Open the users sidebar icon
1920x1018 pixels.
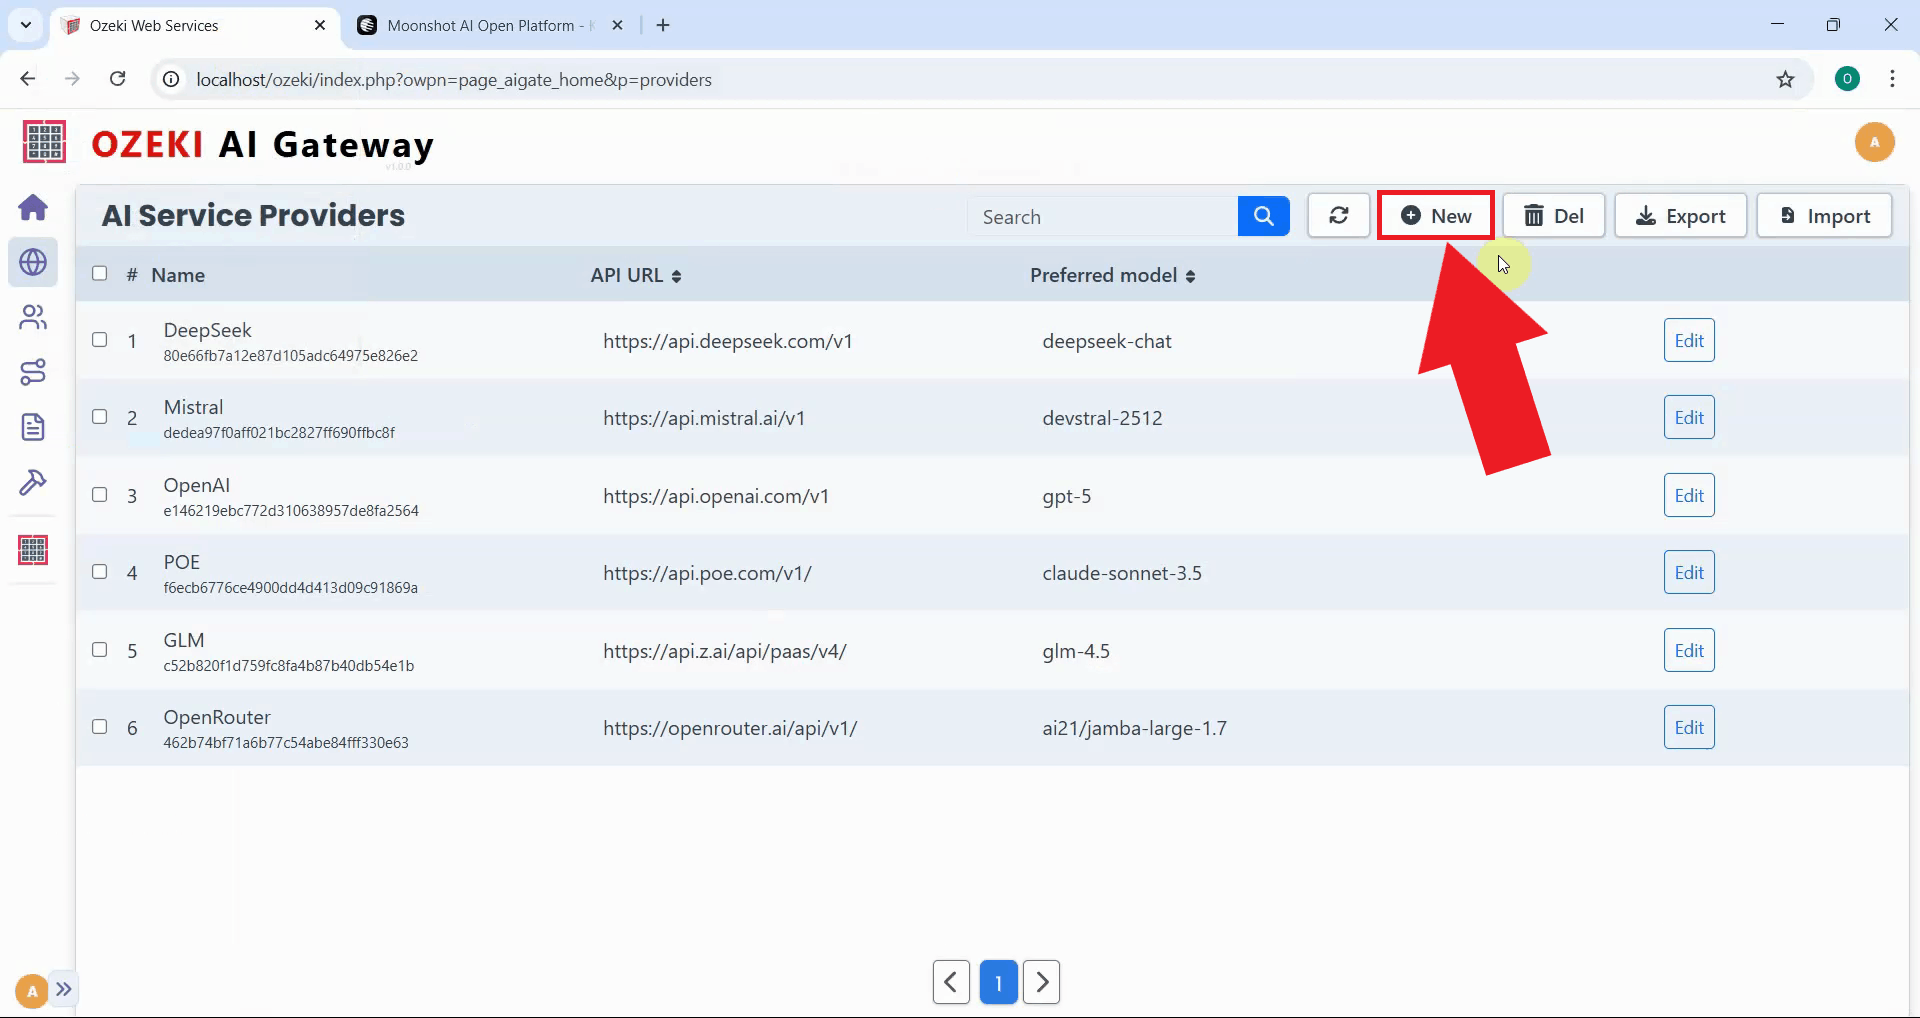point(33,317)
